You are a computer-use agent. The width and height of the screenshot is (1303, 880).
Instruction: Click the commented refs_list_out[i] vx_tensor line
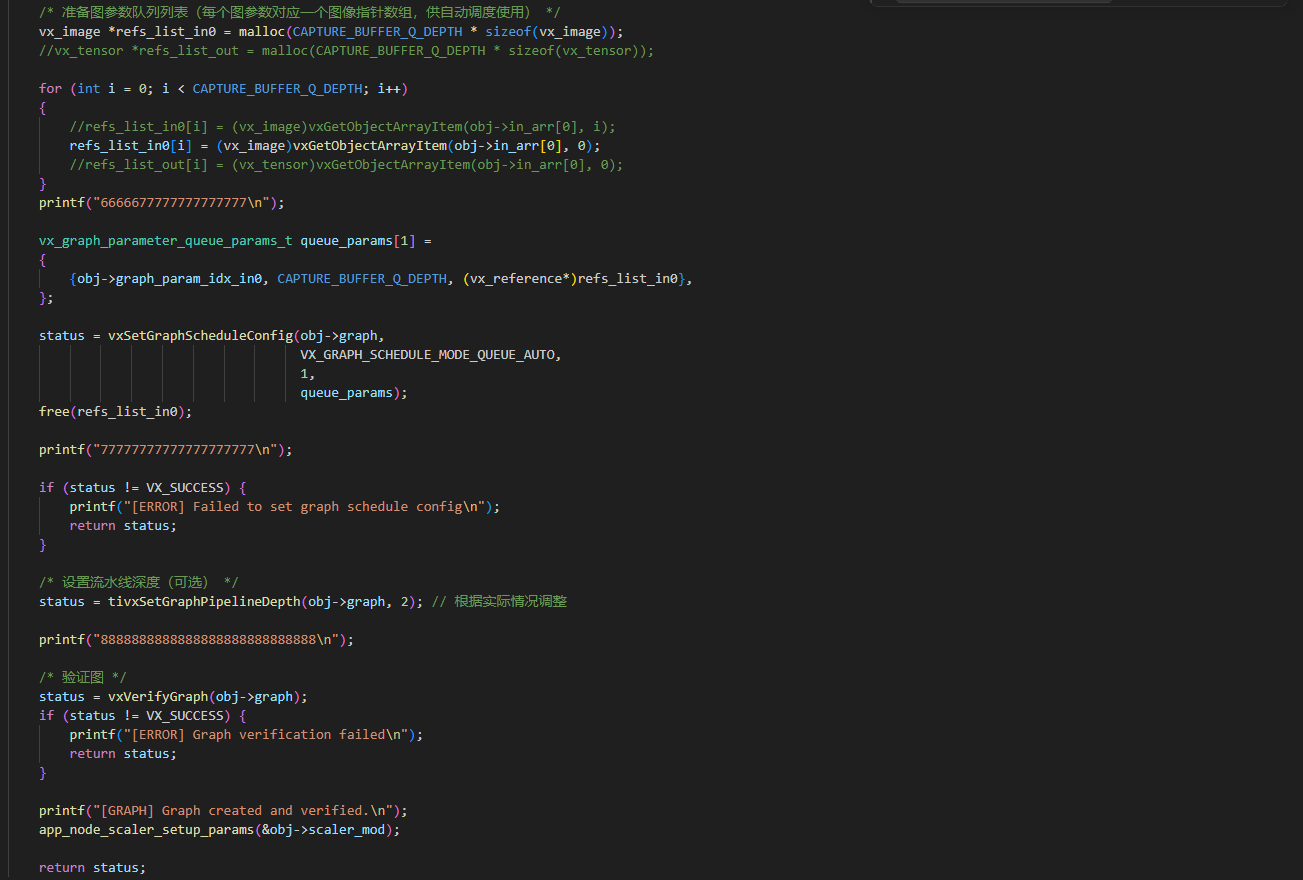pos(346,164)
